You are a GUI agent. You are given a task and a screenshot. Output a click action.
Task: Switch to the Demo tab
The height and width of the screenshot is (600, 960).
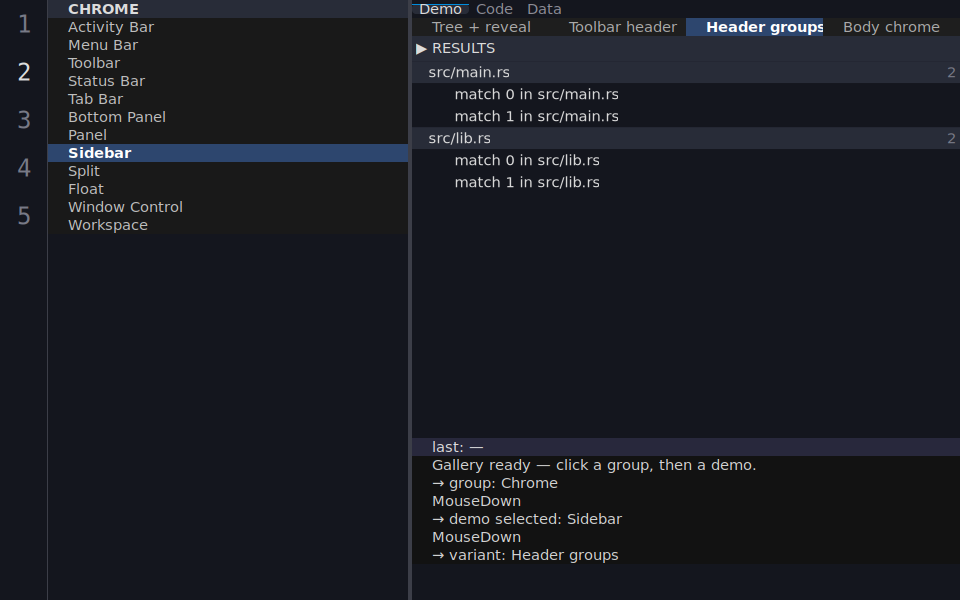pyautogui.click(x=440, y=9)
